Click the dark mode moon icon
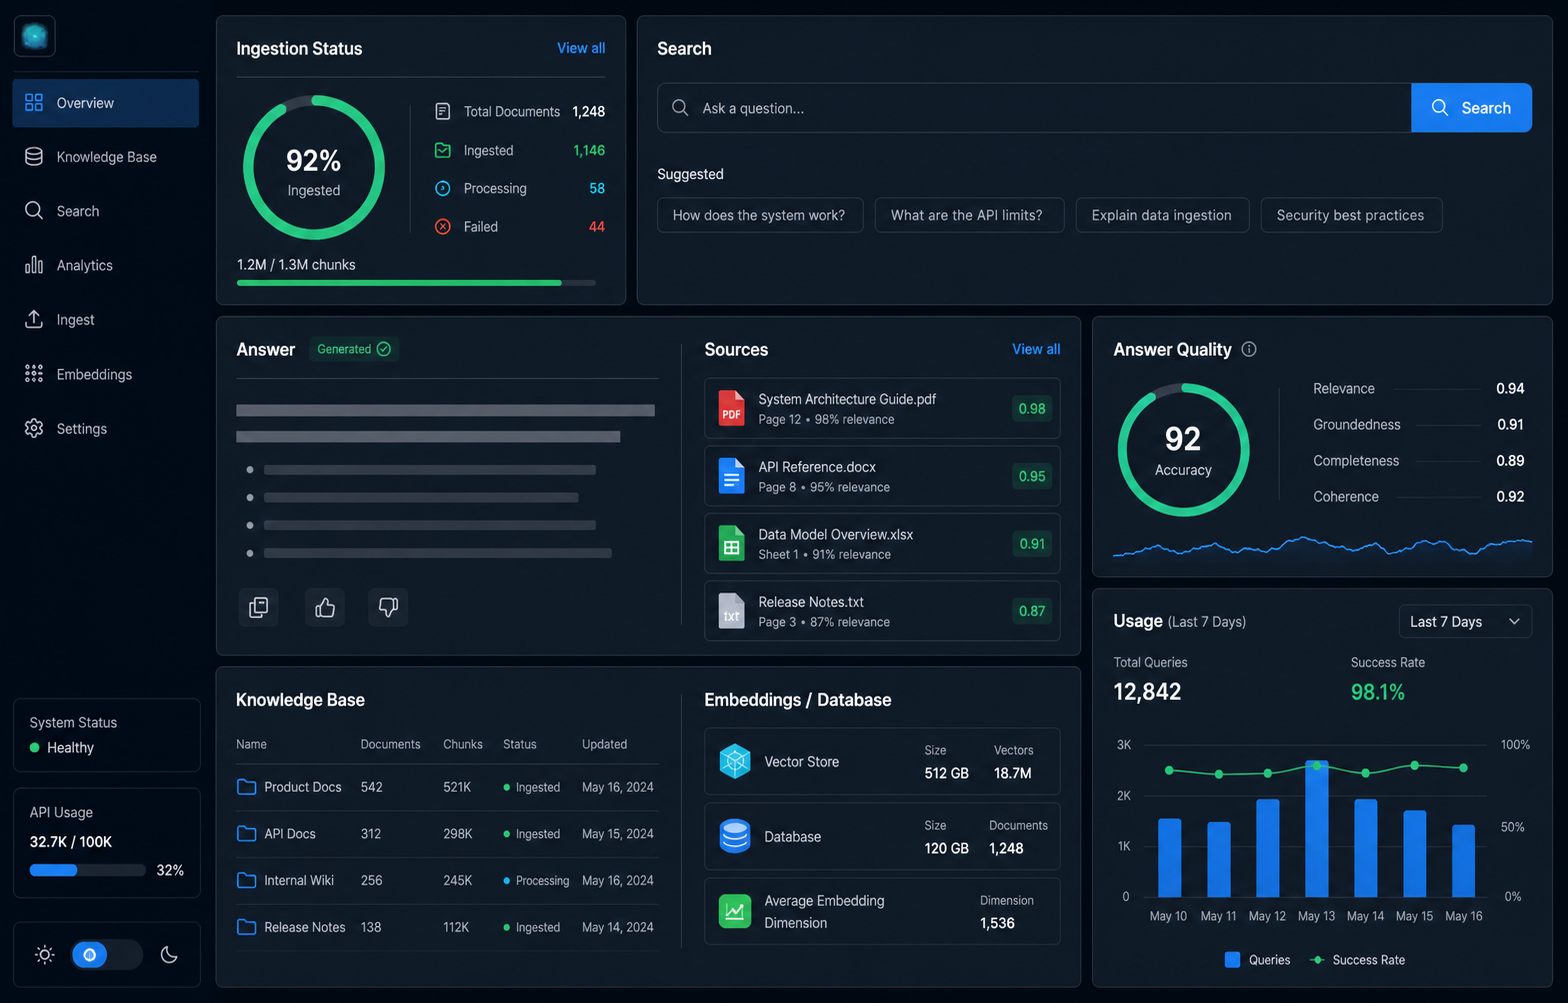The image size is (1568, 1003). (x=169, y=955)
